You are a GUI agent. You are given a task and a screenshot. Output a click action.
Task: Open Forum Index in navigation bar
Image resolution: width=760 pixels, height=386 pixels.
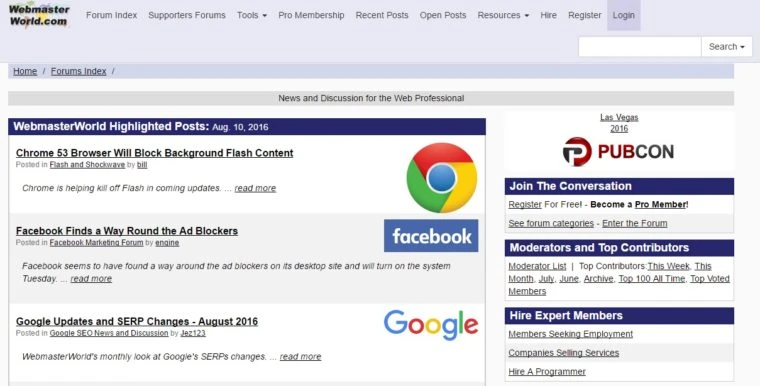(111, 15)
